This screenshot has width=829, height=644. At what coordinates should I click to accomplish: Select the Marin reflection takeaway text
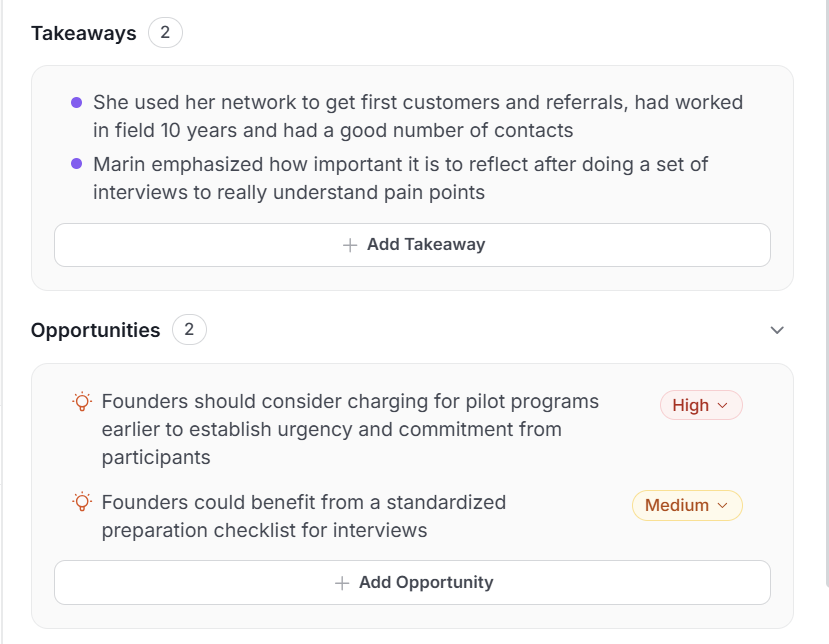(x=400, y=178)
